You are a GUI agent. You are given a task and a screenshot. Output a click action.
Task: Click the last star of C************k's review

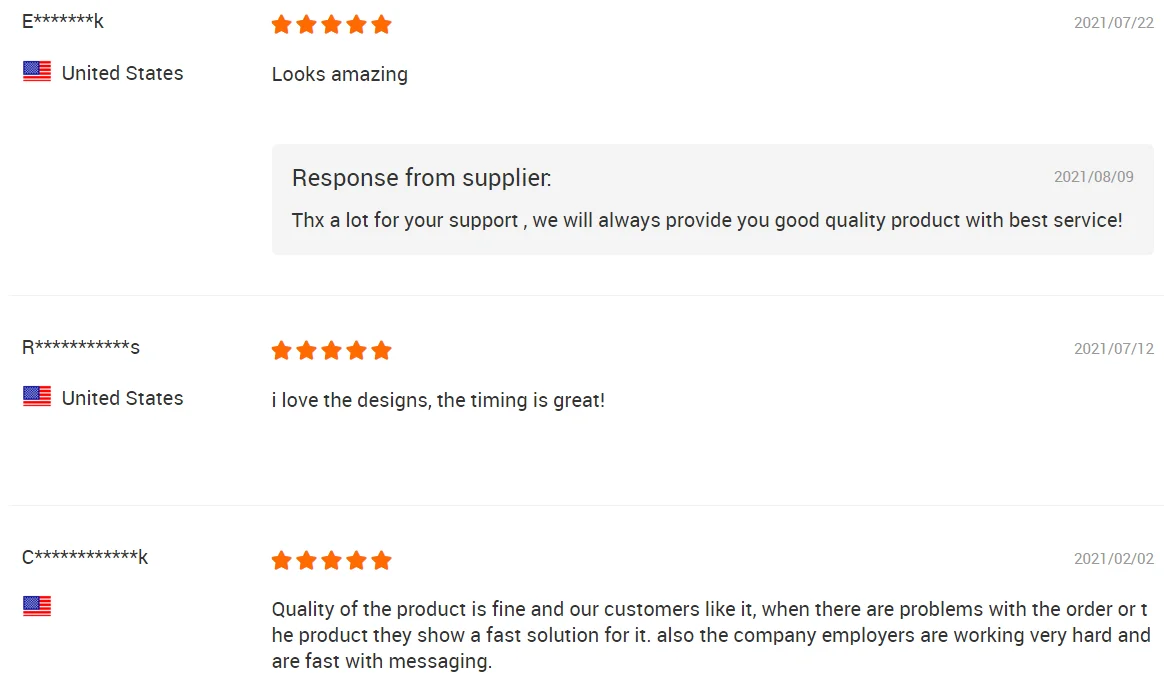point(381,560)
